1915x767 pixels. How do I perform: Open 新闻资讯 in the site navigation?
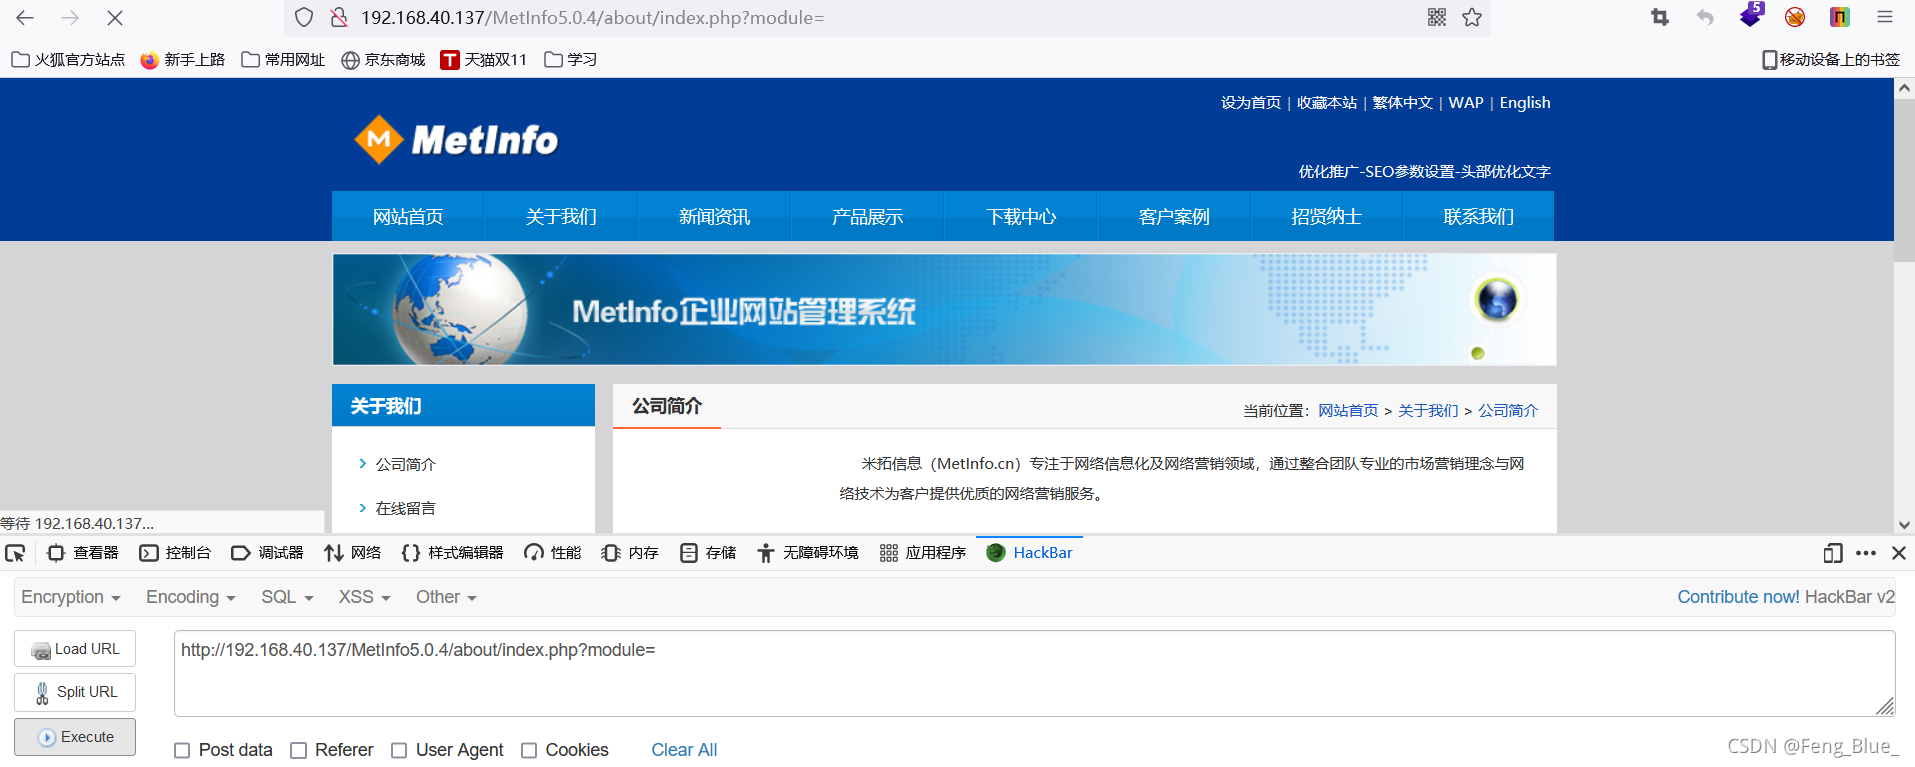click(x=714, y=216)
